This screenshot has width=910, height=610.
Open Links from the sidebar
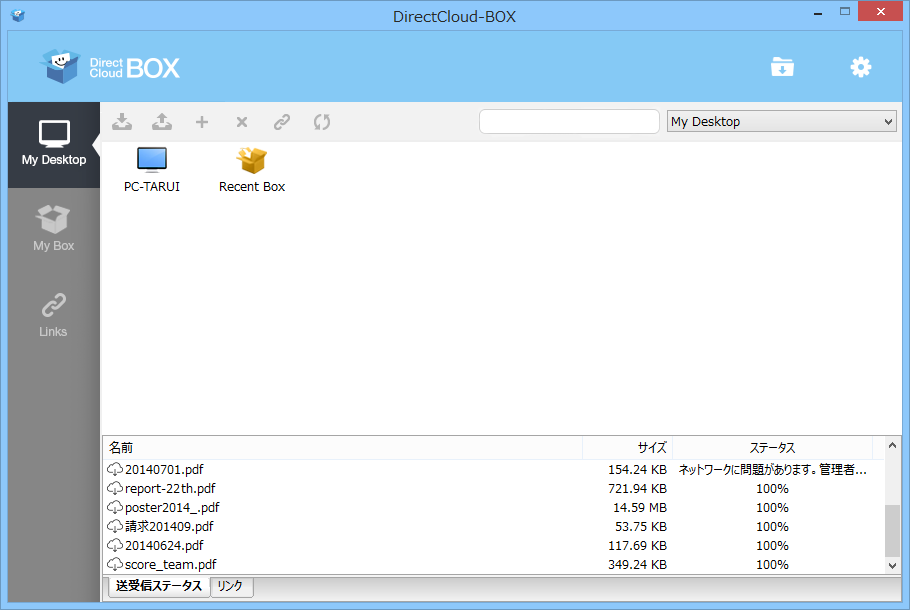pos(53,313)
